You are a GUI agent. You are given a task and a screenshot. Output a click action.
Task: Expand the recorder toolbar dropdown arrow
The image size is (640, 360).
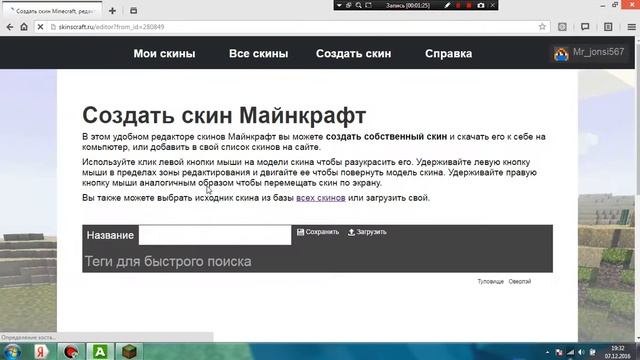pyautogui.click(x=339, y=5)
